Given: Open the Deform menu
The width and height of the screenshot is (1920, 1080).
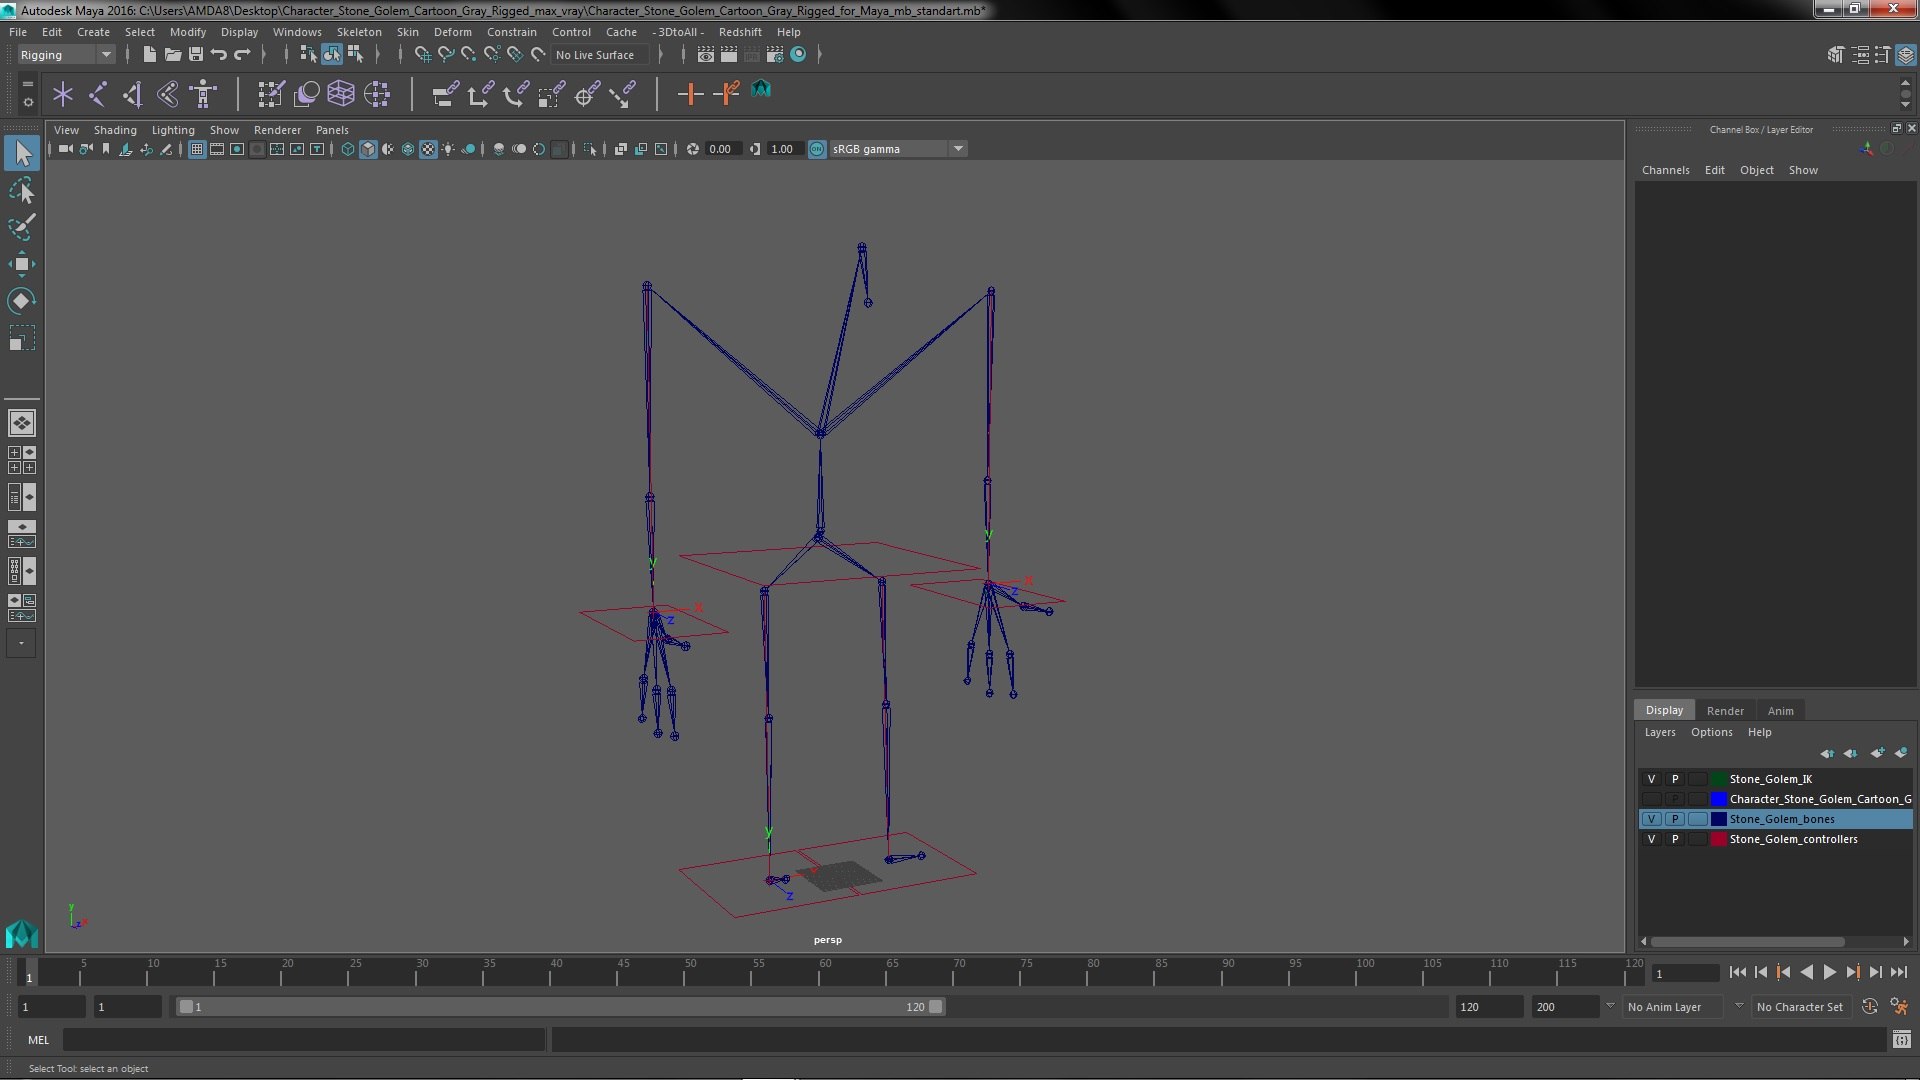Looking at the screenshot, I should point(452,32).
